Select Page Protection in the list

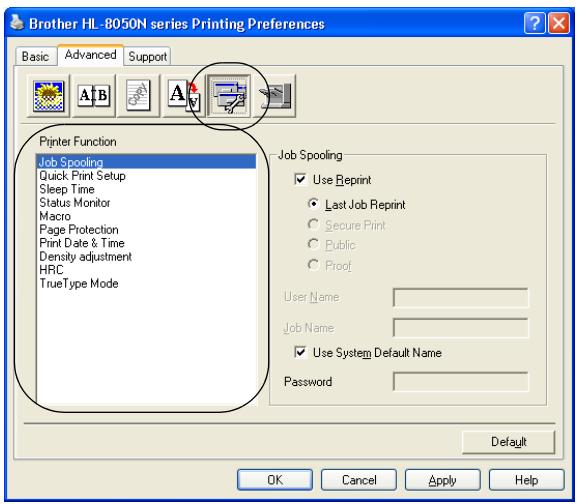coord(146,229)
